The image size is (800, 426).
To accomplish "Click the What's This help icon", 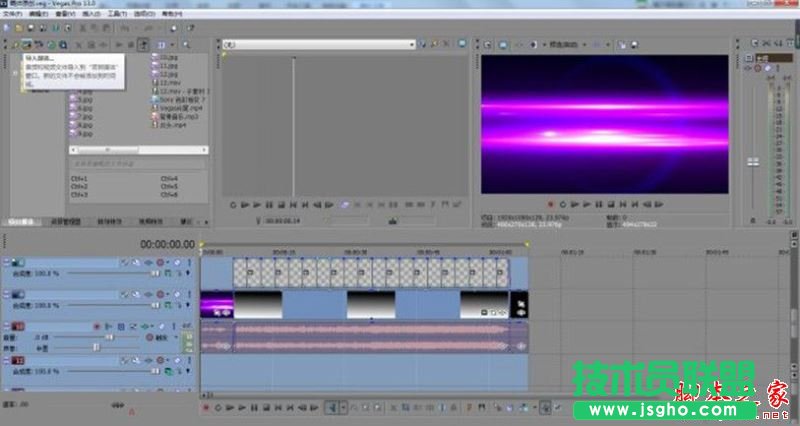I will click(x=190, y=29).
